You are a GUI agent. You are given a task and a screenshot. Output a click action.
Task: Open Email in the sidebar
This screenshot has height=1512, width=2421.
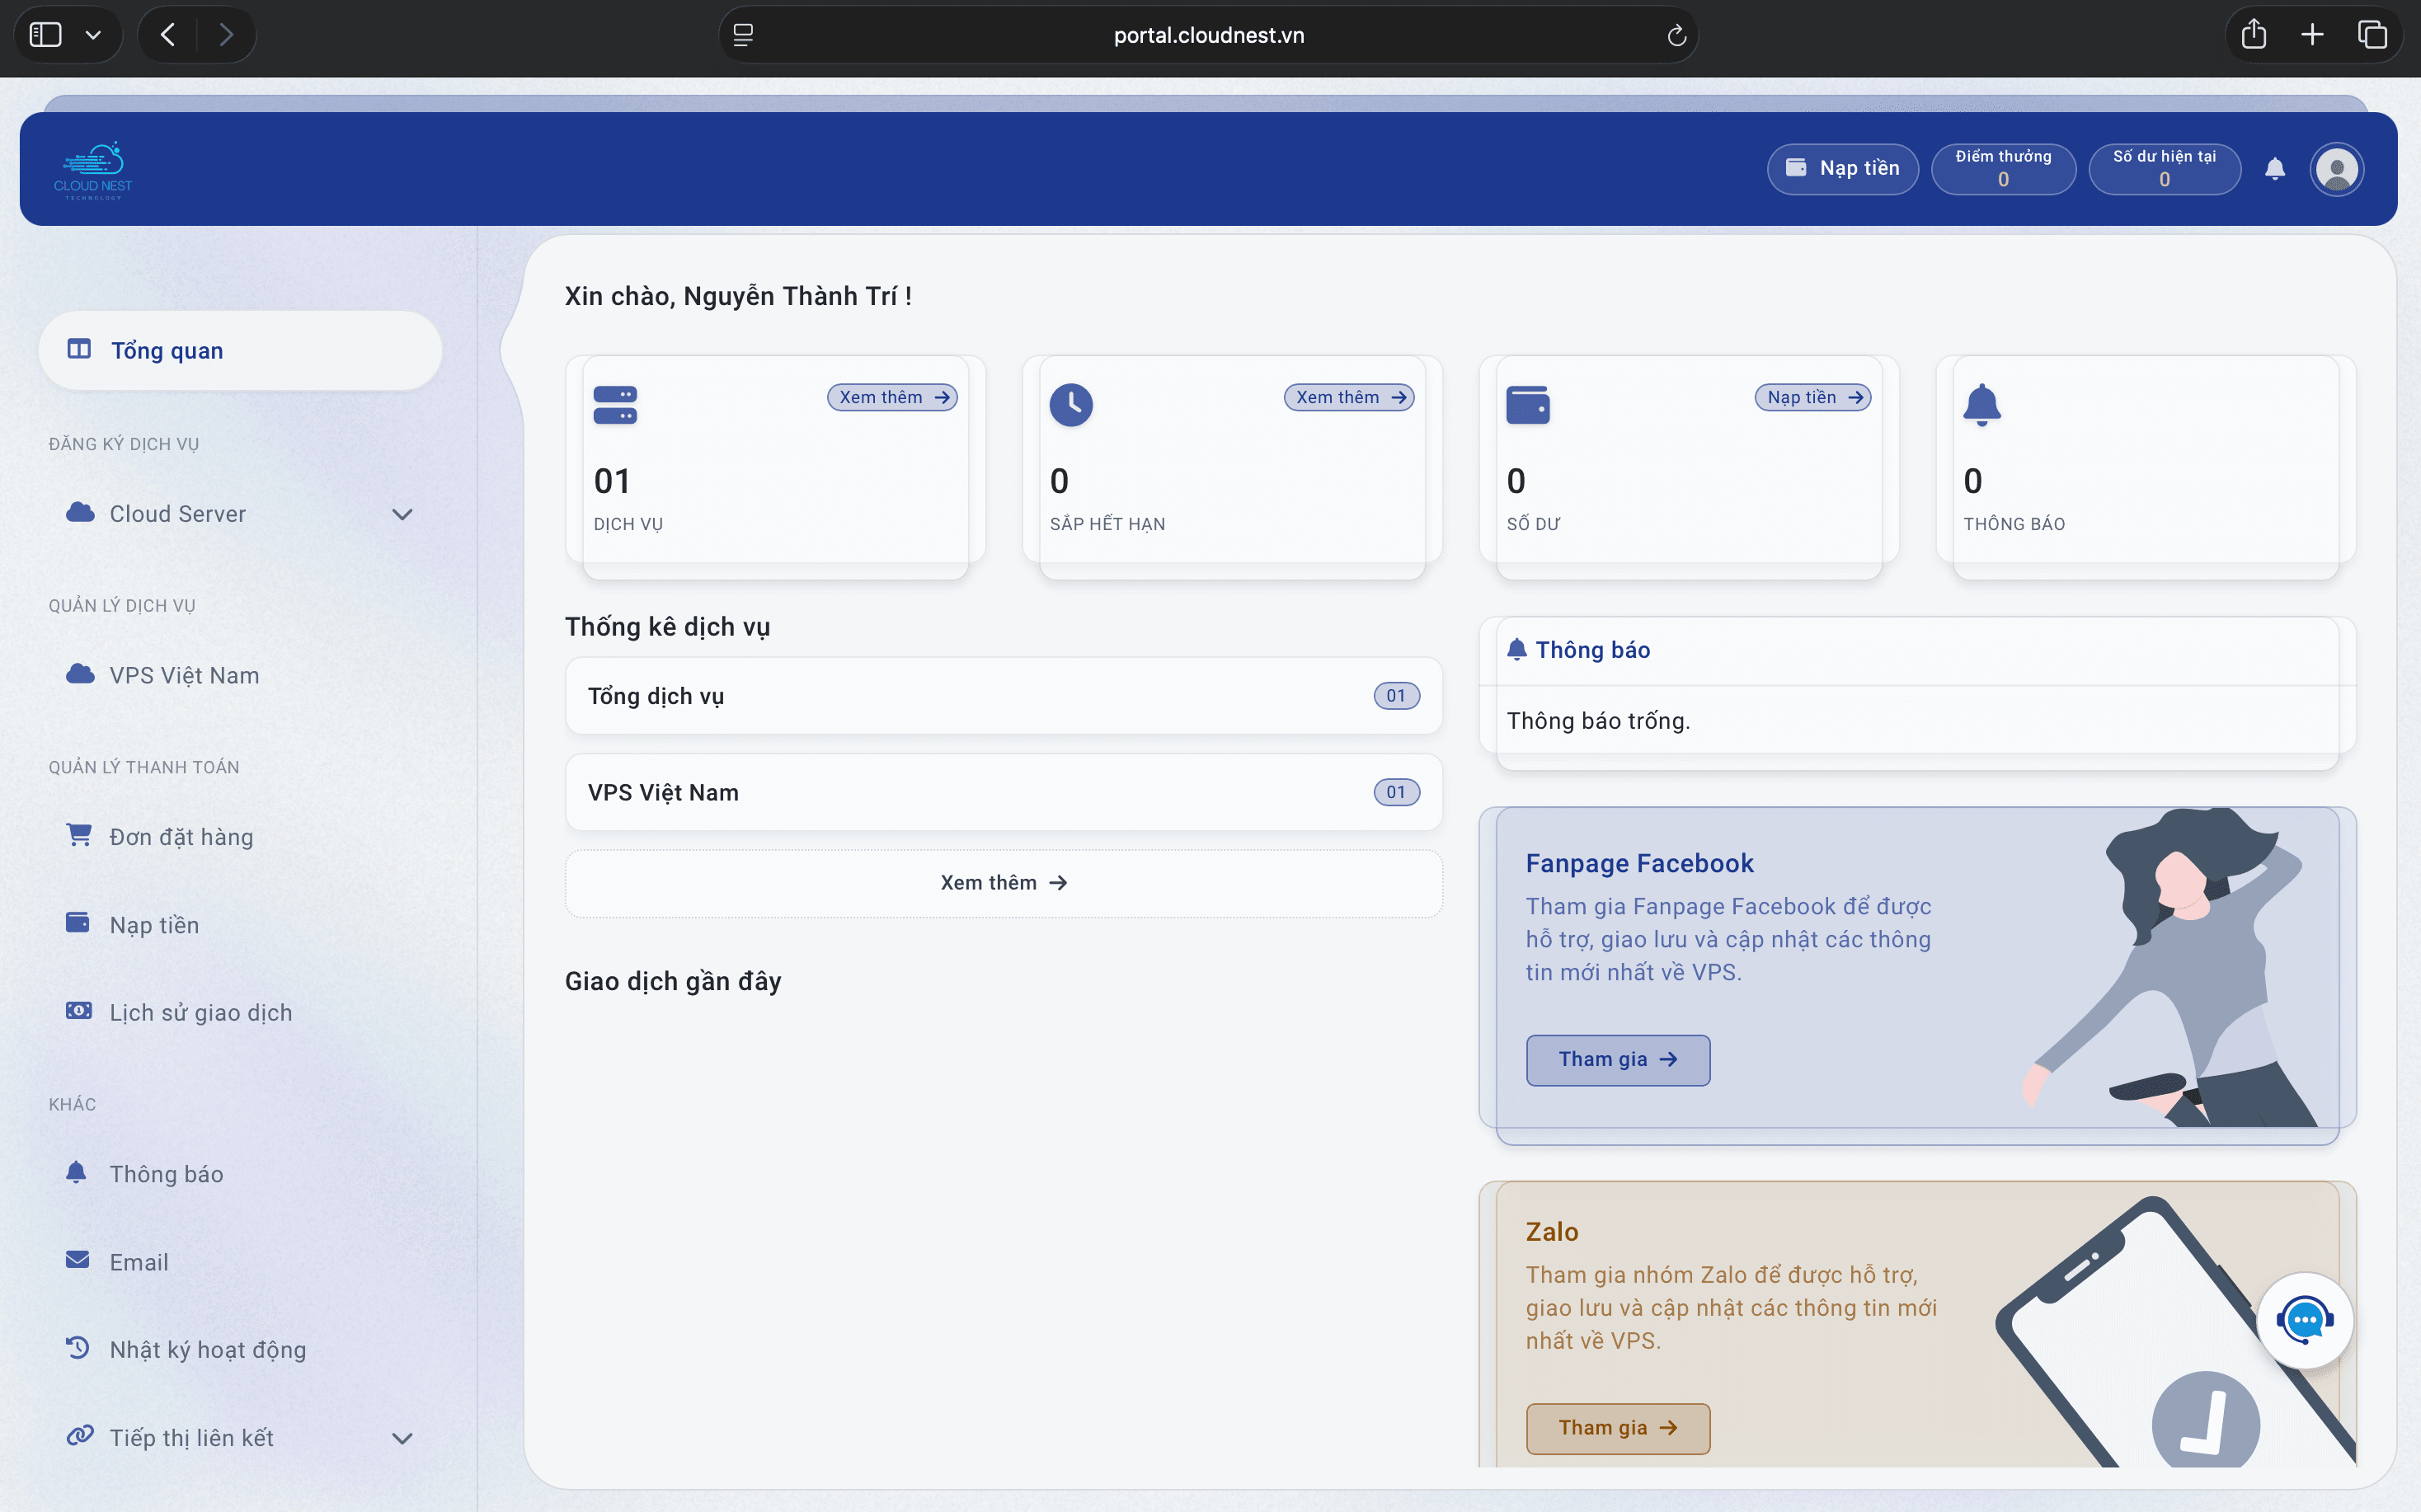pos(240,1261)
